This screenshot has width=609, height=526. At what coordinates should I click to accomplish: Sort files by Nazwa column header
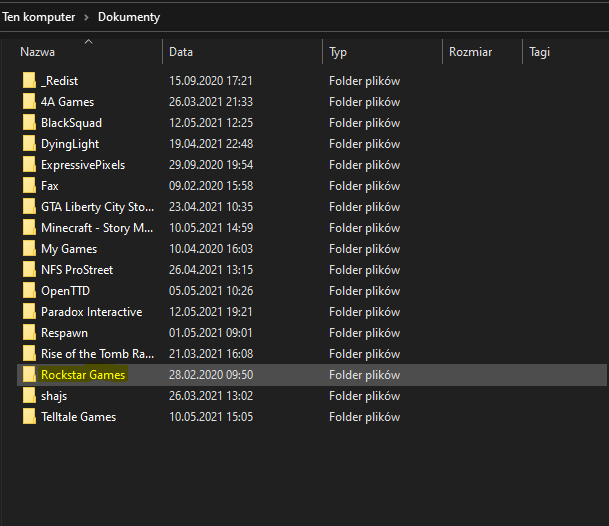pyautogui.click(x=38, y=52)
